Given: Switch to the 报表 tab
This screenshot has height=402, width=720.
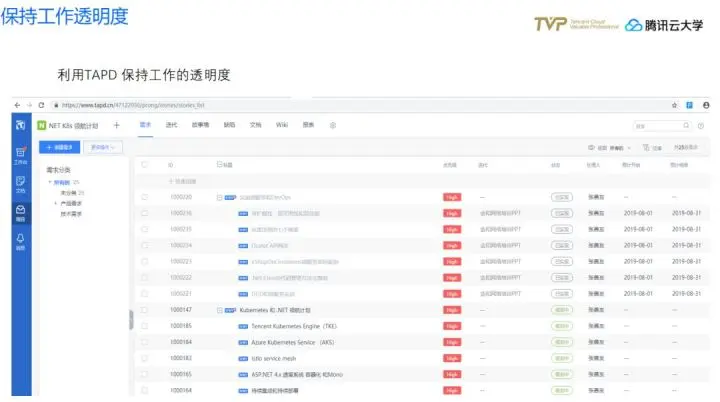Looking at the screenshot, I should [308, 125].
